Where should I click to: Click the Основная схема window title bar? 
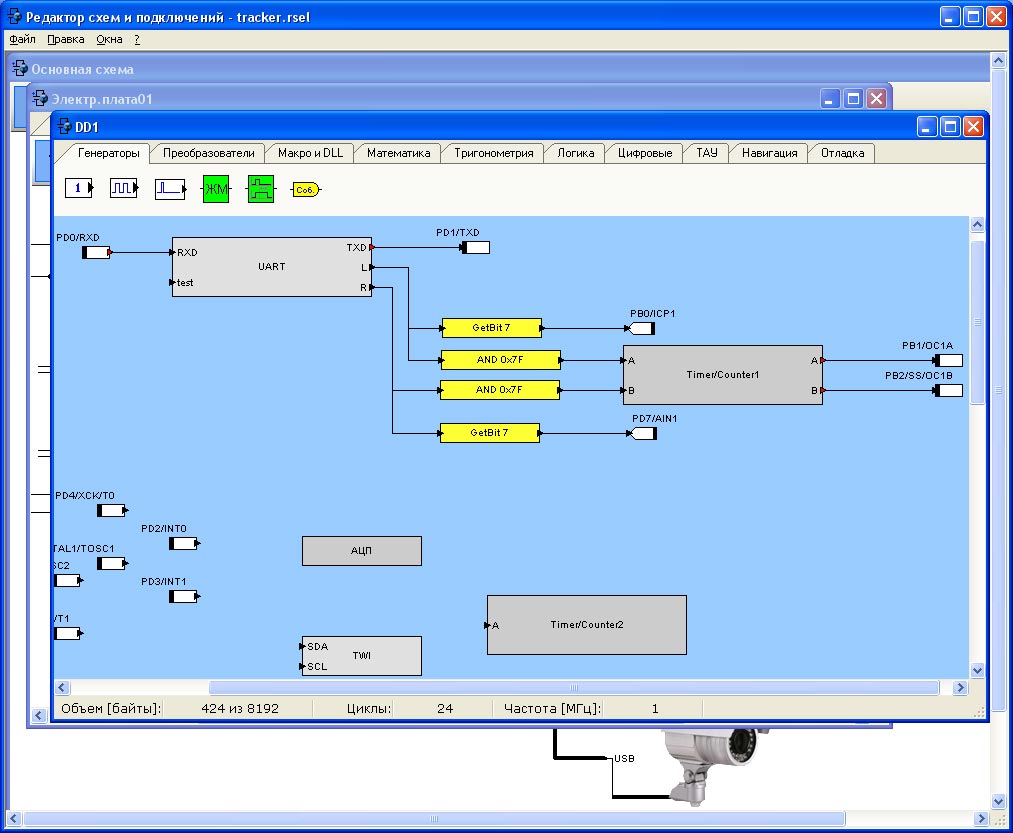[499, 69]
